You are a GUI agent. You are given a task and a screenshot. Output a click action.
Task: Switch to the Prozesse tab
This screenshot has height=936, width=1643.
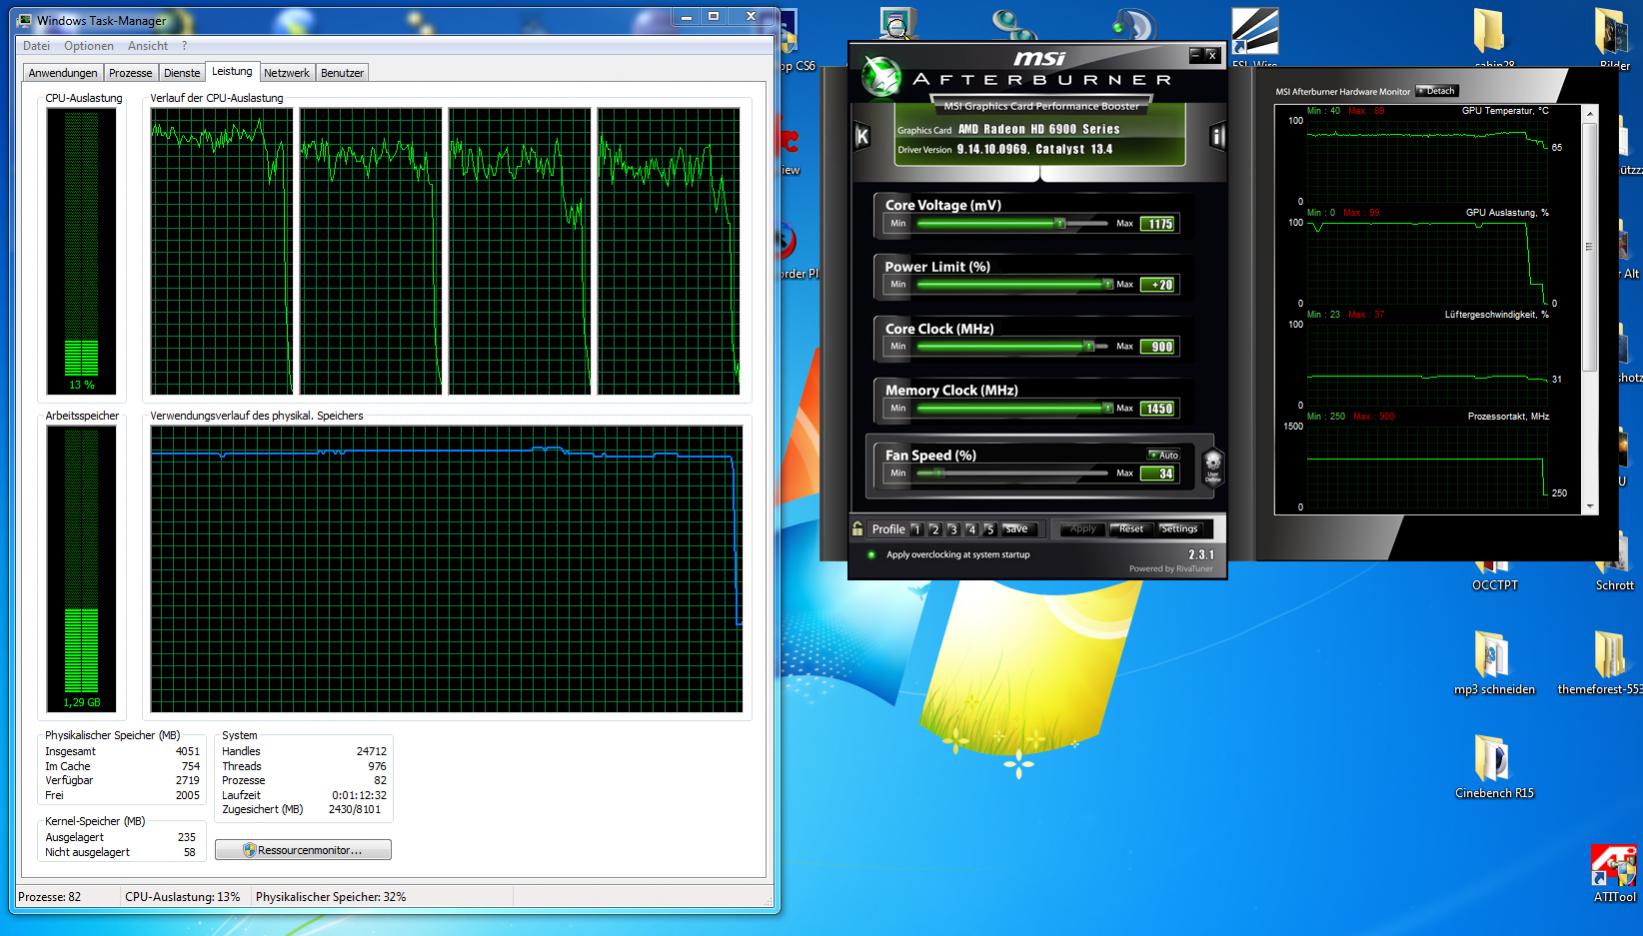(x=131, y=73)
